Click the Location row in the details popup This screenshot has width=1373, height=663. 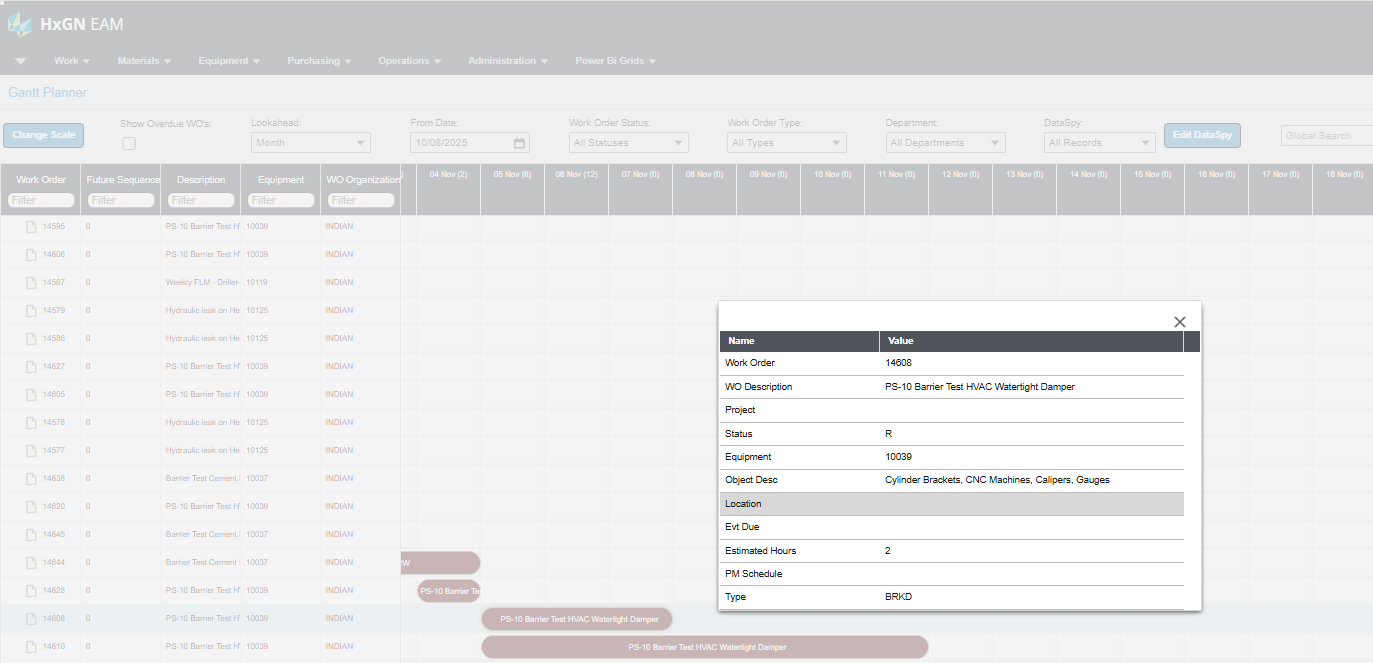click(x=950, y=503)
